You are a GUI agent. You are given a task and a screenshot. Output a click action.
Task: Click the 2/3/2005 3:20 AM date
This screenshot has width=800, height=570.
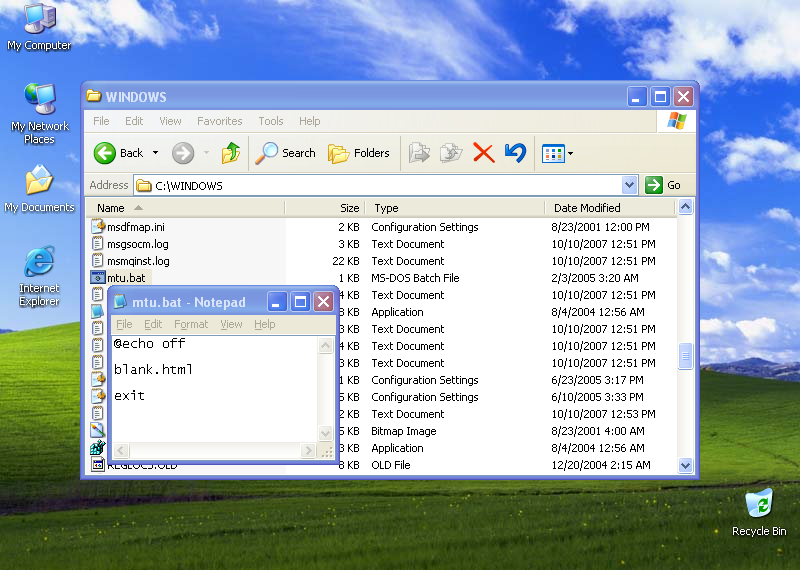[x=595, y=278]
